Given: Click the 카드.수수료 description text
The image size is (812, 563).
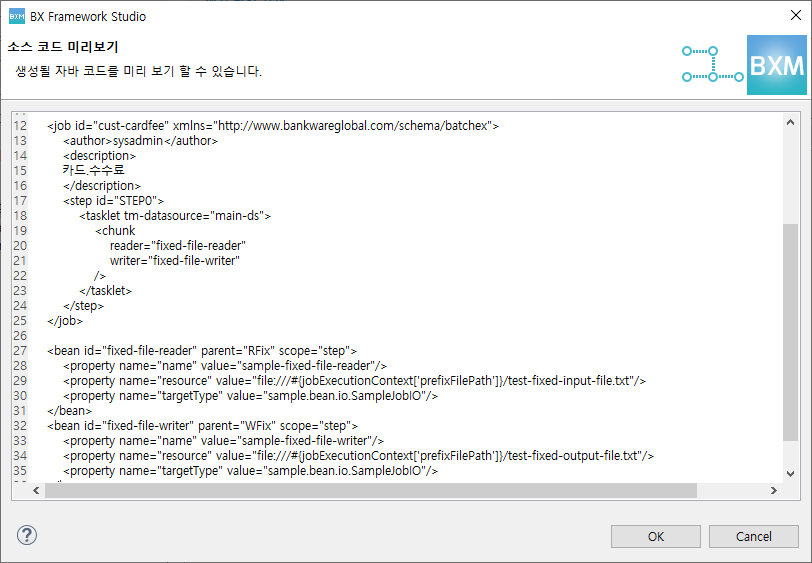Looking at the screenshot, I should click(94, 171).
